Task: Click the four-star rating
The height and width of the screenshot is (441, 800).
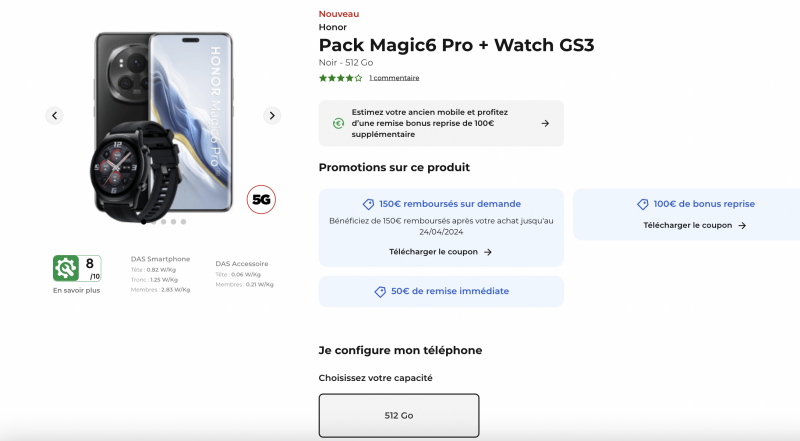Action: pos(341,78)
